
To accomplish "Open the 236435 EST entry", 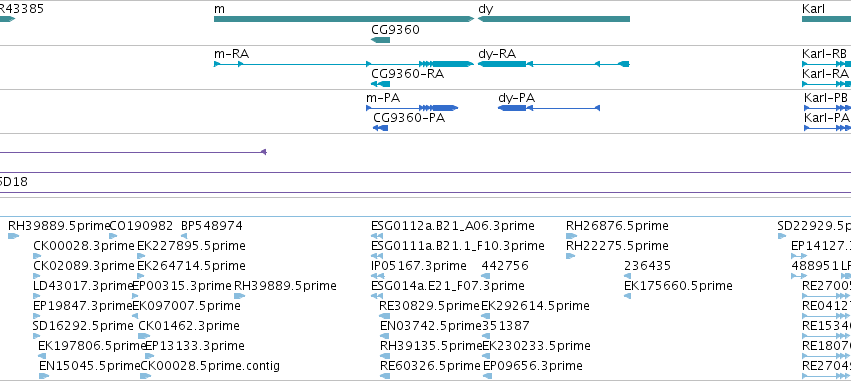I will (647, 266).
